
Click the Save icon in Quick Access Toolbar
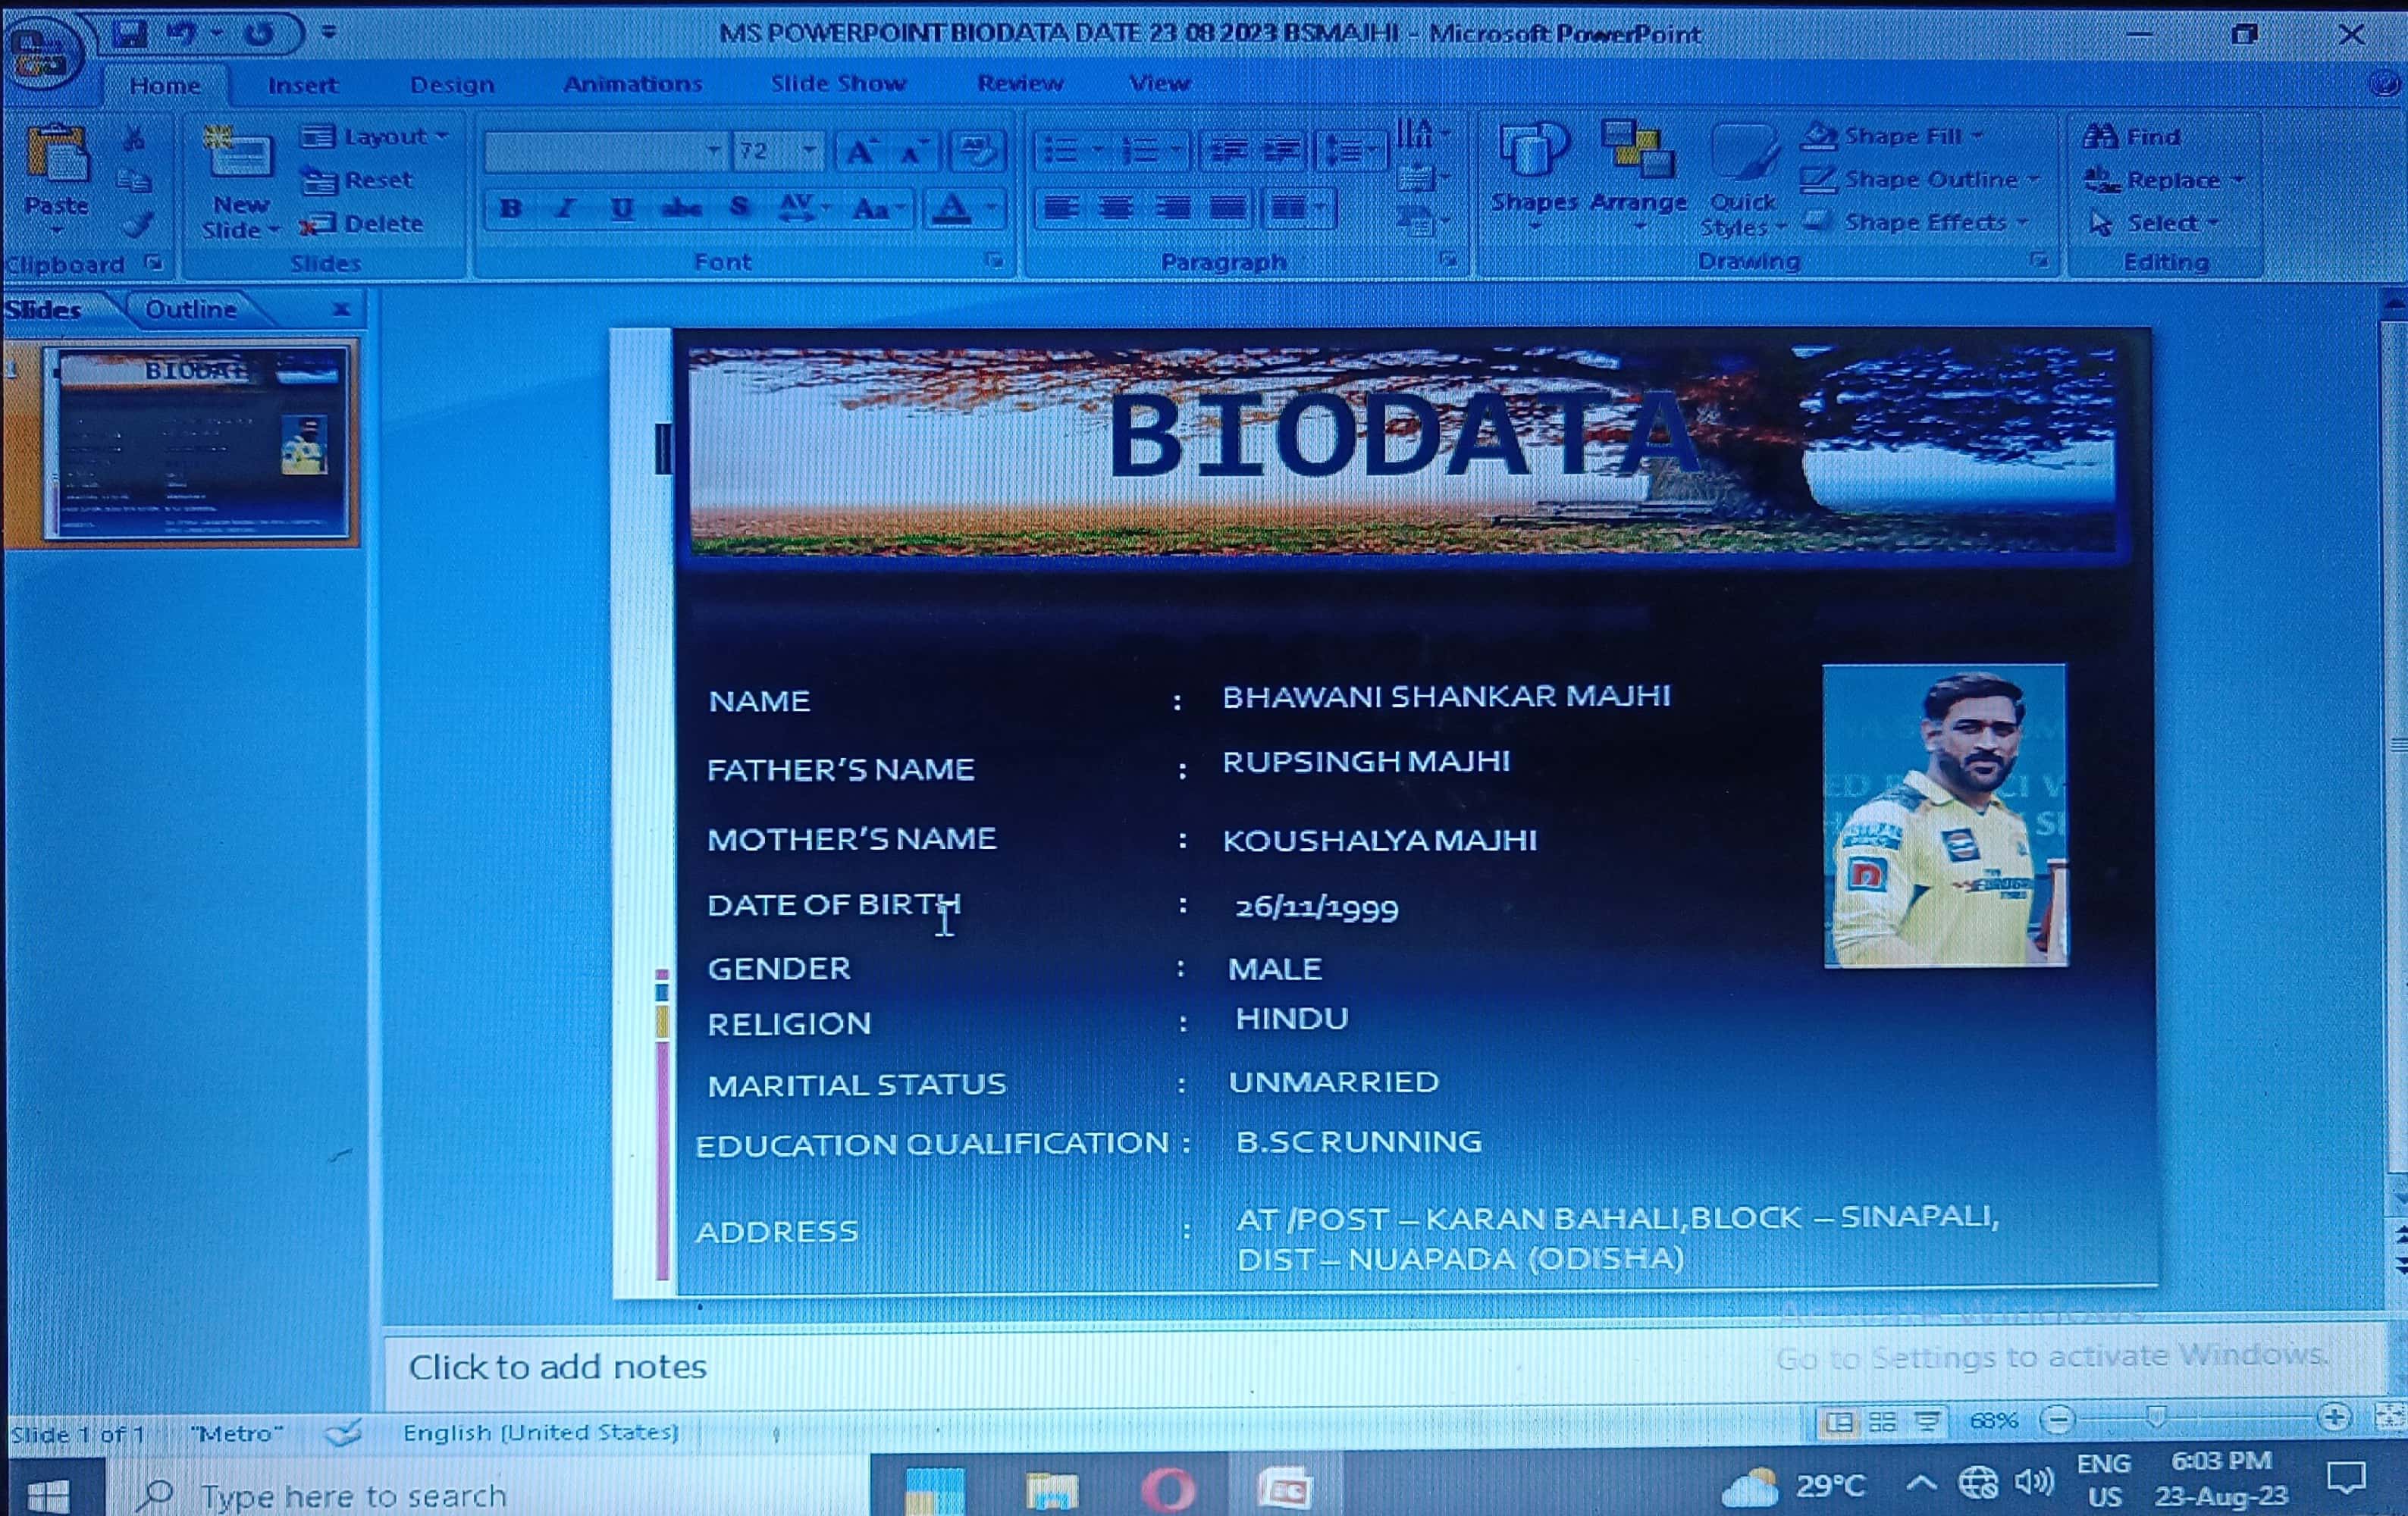coord(130,34)
